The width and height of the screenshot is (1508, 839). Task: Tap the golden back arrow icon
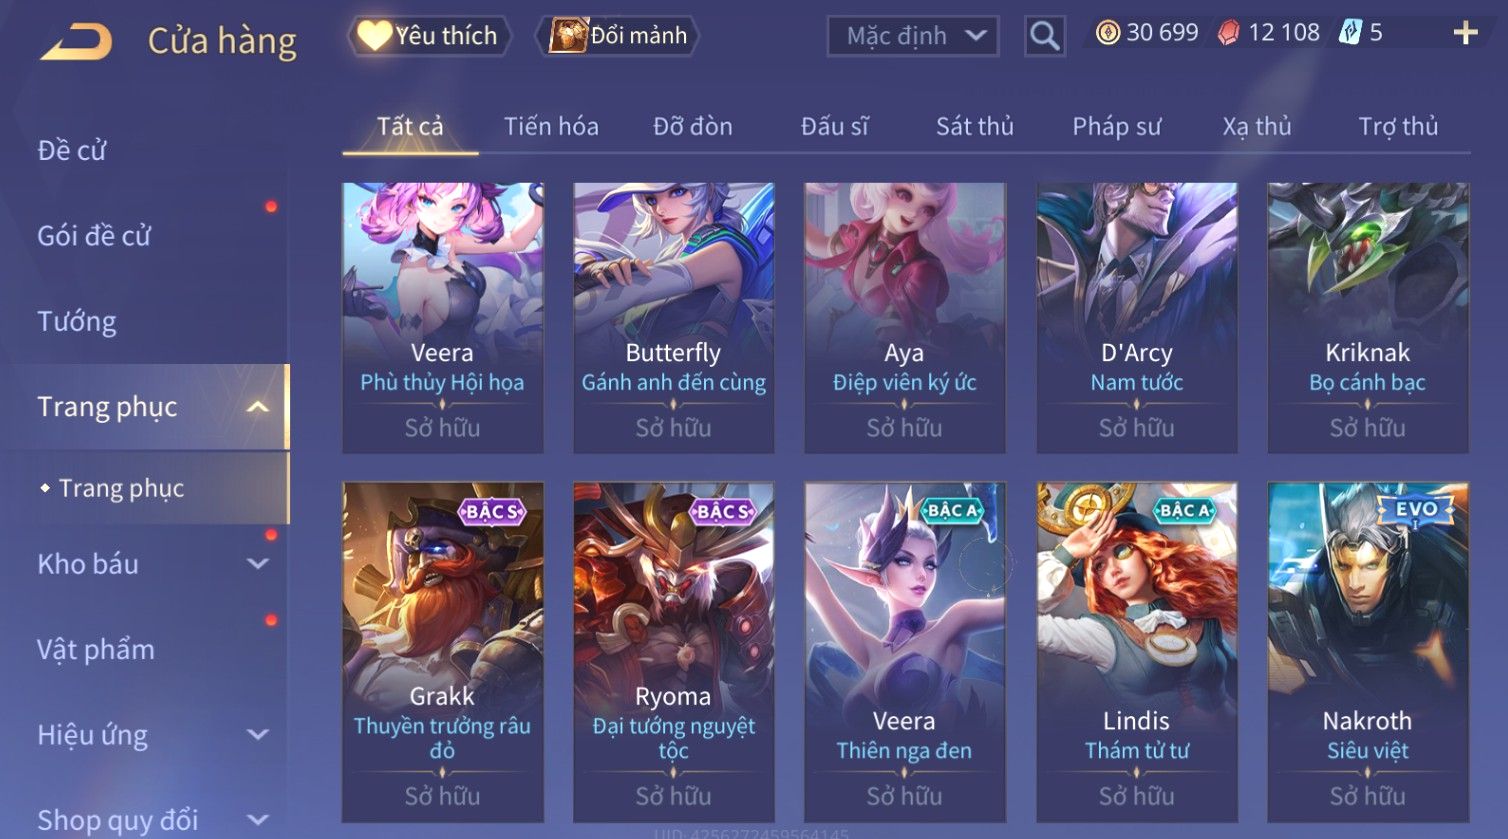pyautogui.click(x=75, y=42)
